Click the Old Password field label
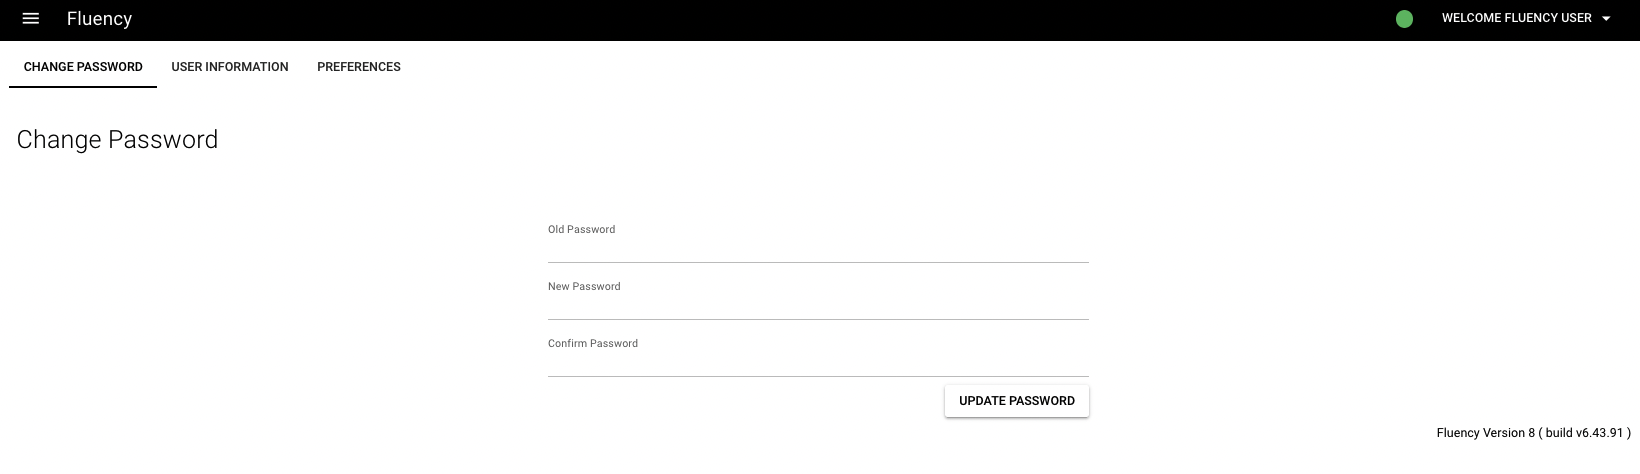1640x474 pixels. click(581, 230)
